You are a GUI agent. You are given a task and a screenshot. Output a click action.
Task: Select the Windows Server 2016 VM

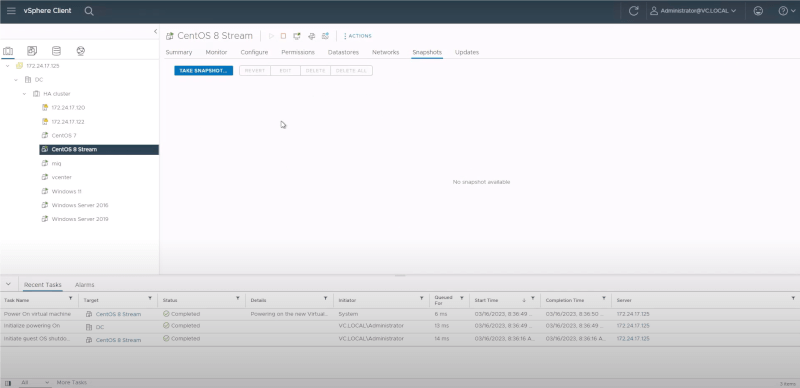pos(80,205)
